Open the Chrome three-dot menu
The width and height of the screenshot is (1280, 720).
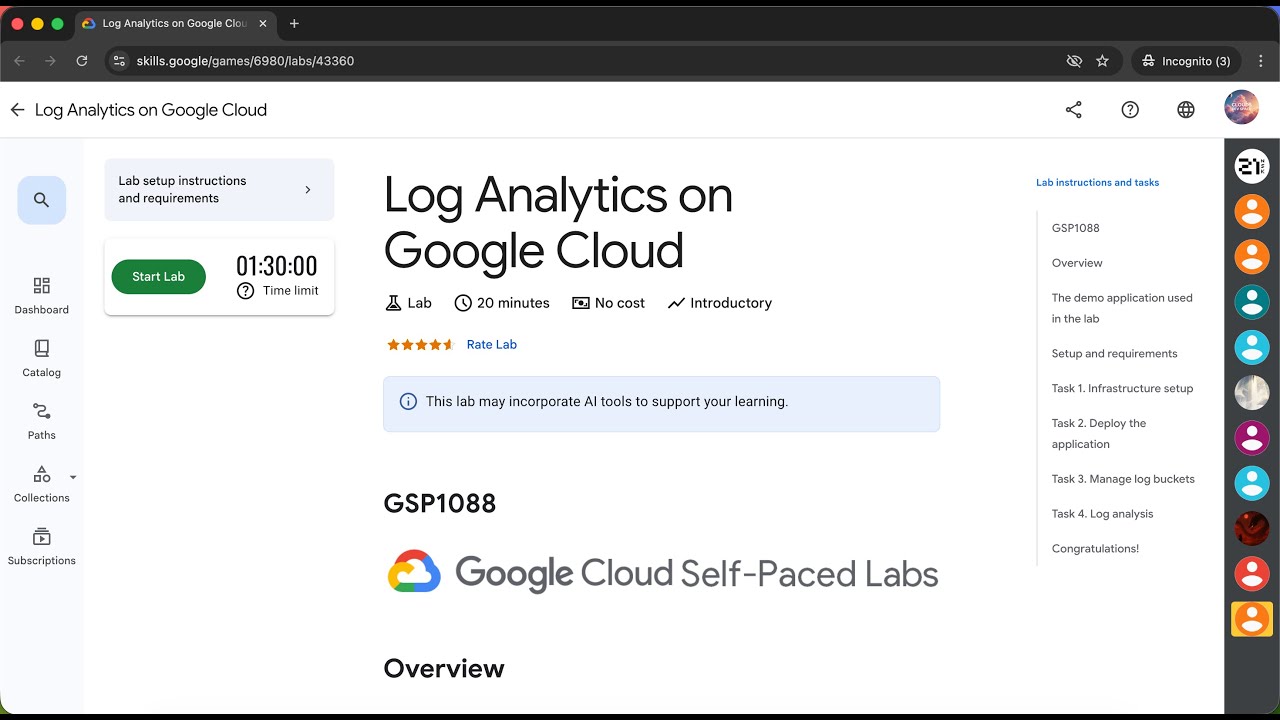coord(1261,61)
